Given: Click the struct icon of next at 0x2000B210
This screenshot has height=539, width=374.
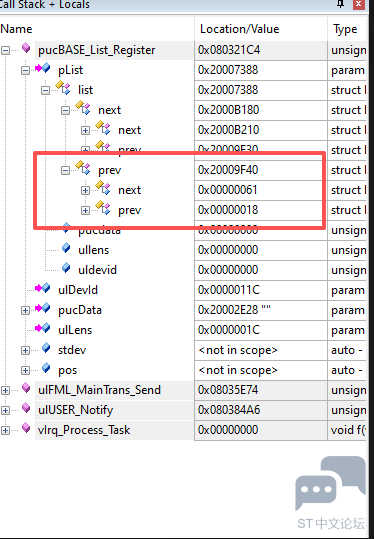Looking at the screenshot, I should coord(103,127).
